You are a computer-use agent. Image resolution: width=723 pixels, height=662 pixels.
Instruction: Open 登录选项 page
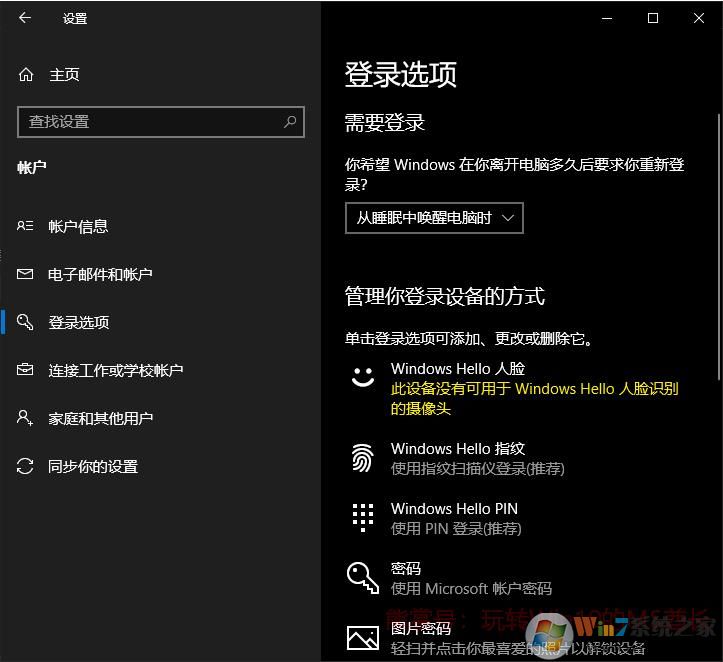click(79, 322)
